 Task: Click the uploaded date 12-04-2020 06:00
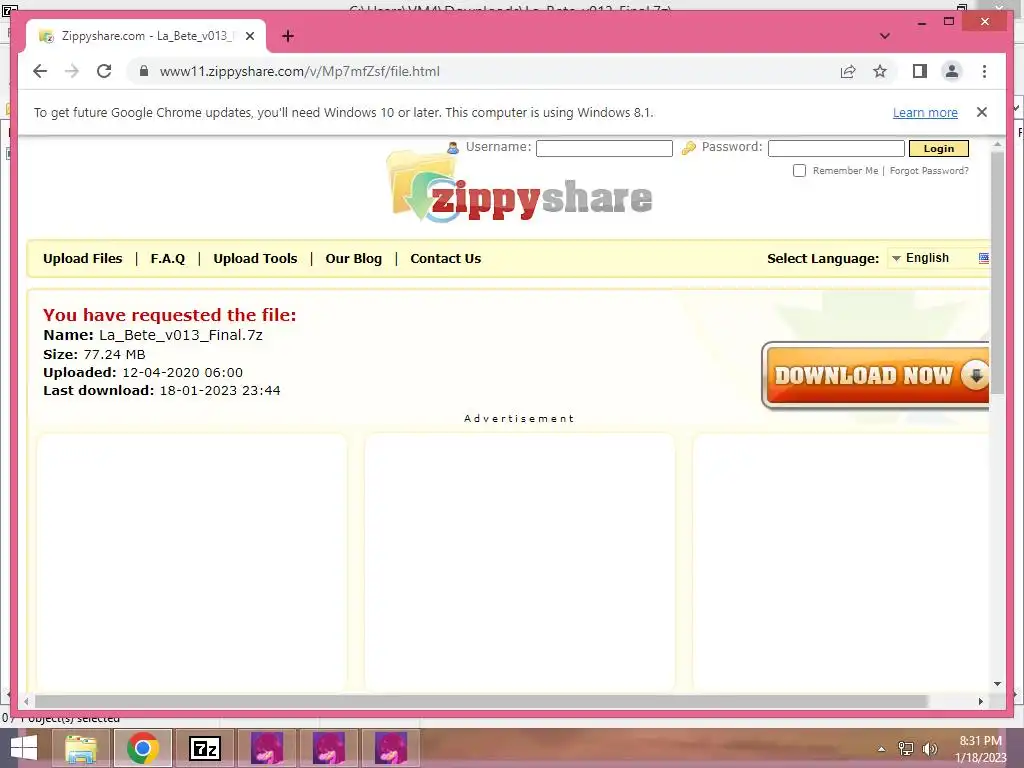[x=182, y=373]
